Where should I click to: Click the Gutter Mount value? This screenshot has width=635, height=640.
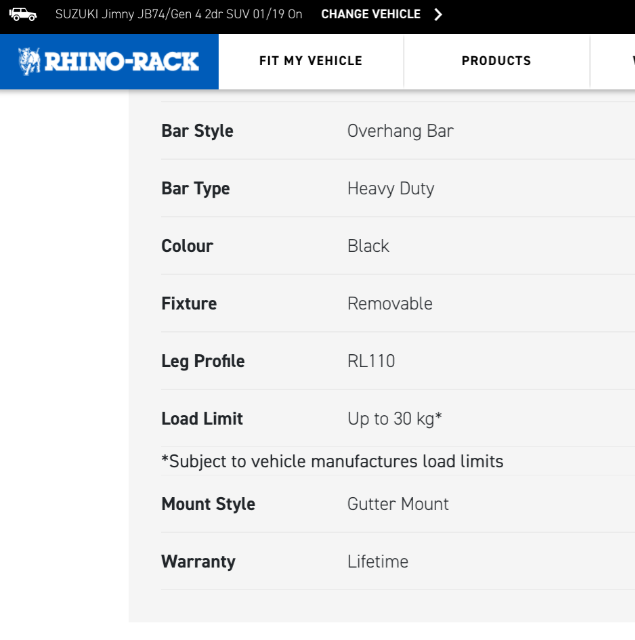(398, 504)
